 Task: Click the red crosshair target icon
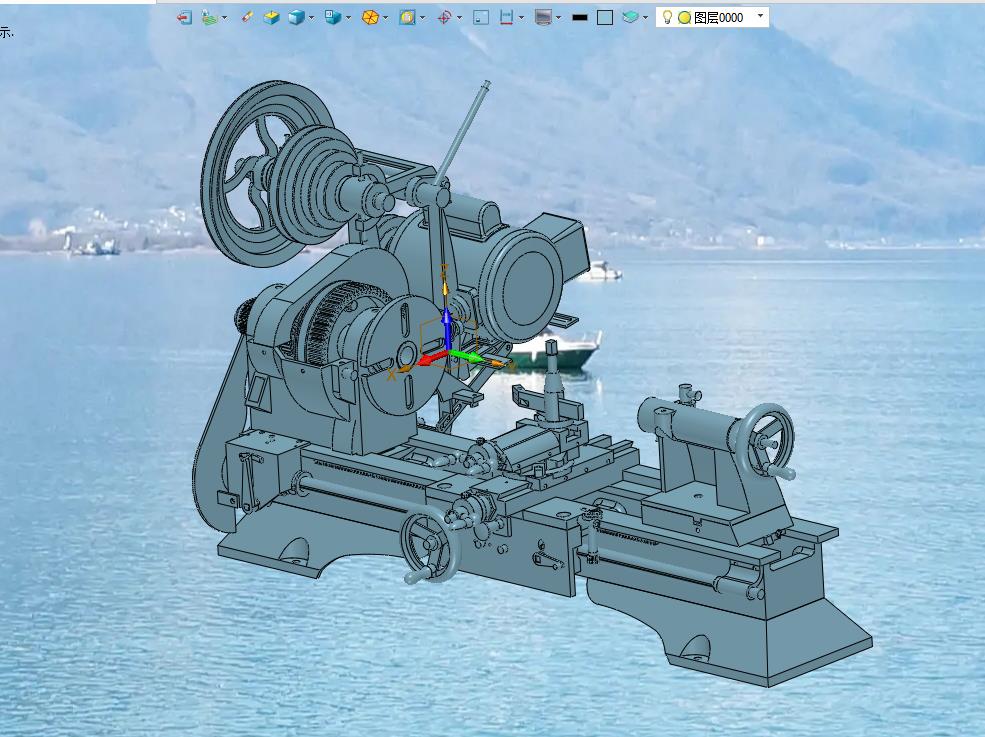[445, 17]
